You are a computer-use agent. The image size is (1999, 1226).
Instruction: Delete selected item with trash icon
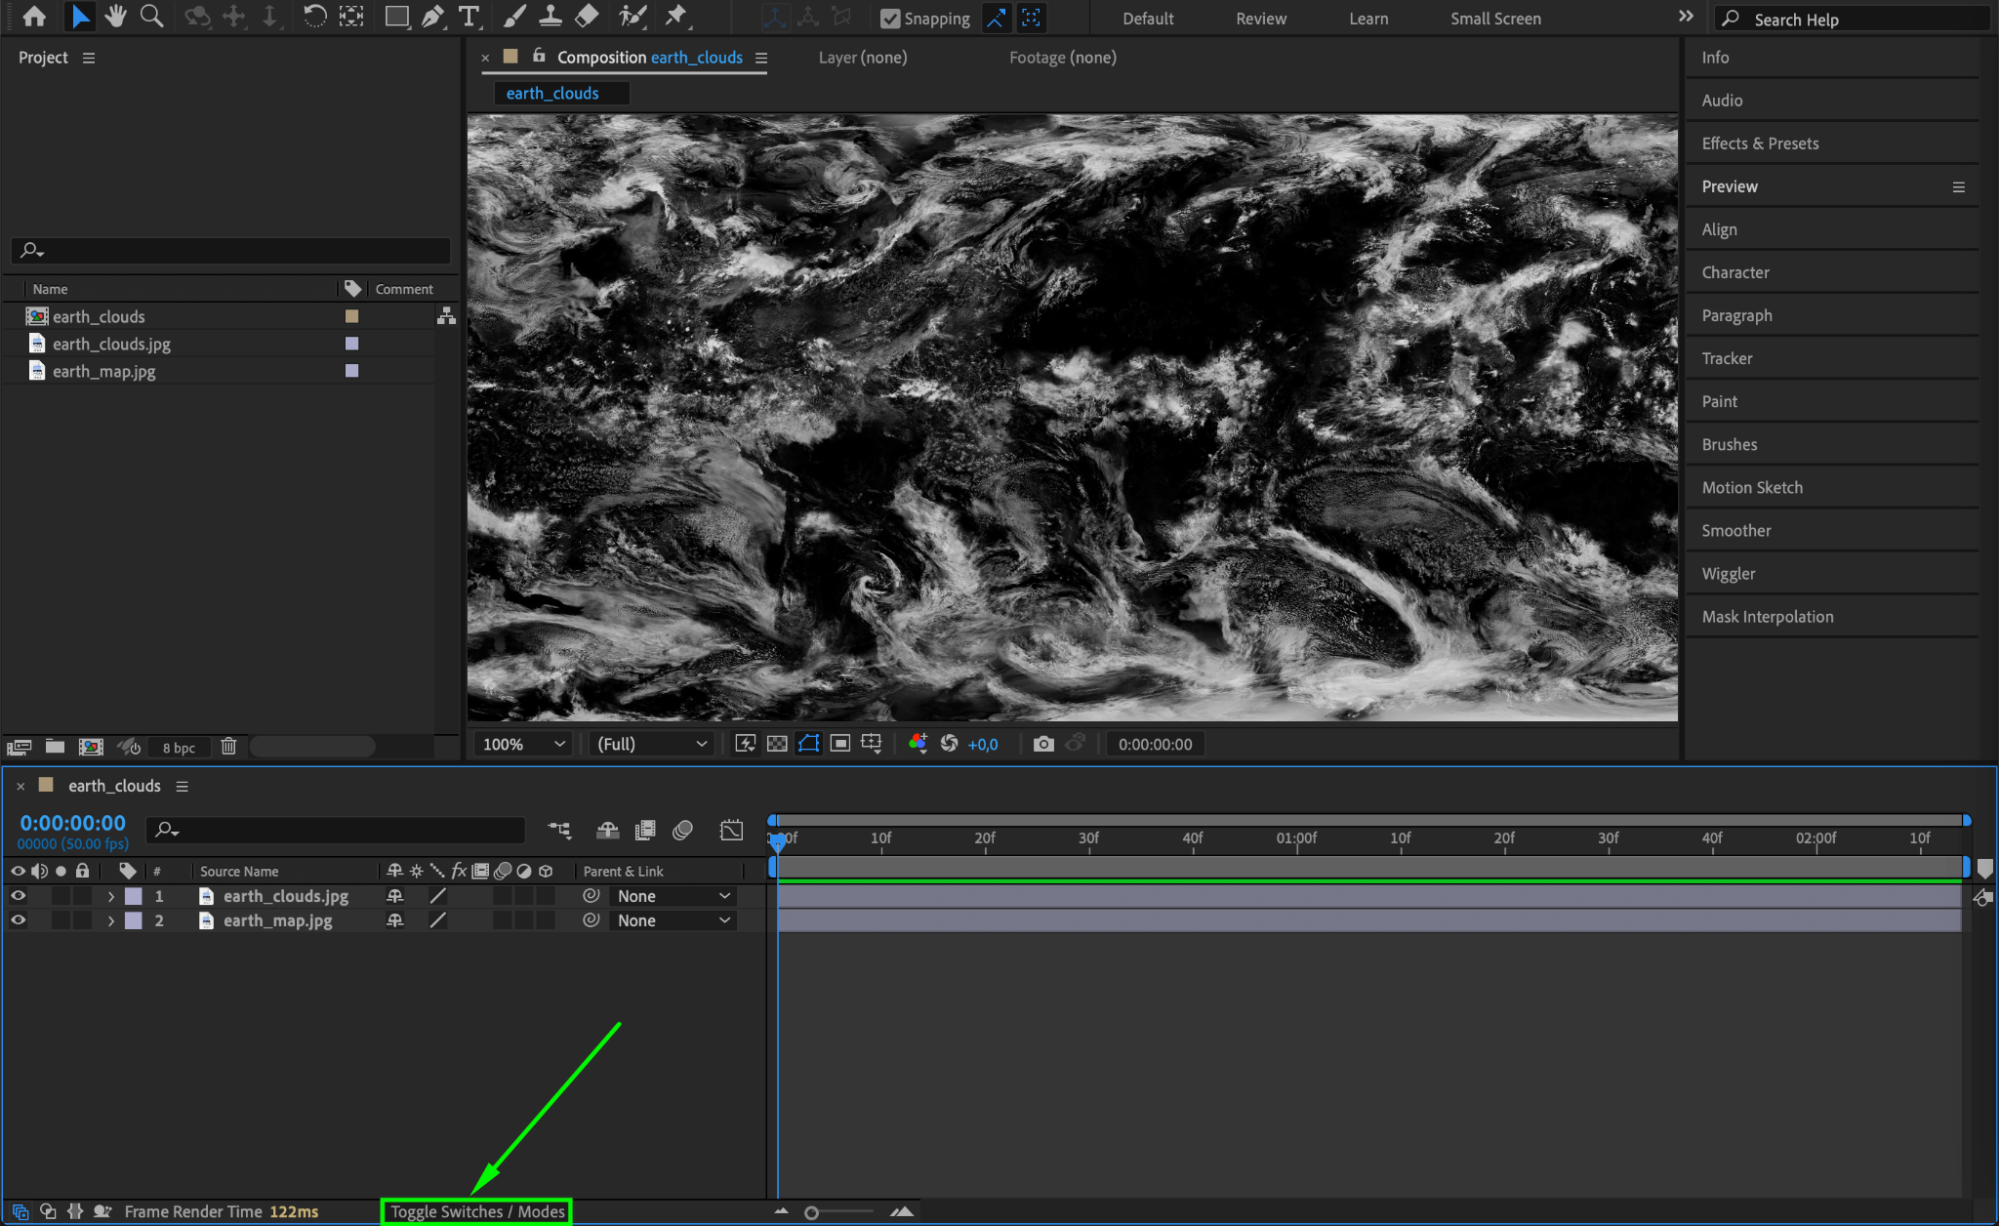(x=228, y=747)
